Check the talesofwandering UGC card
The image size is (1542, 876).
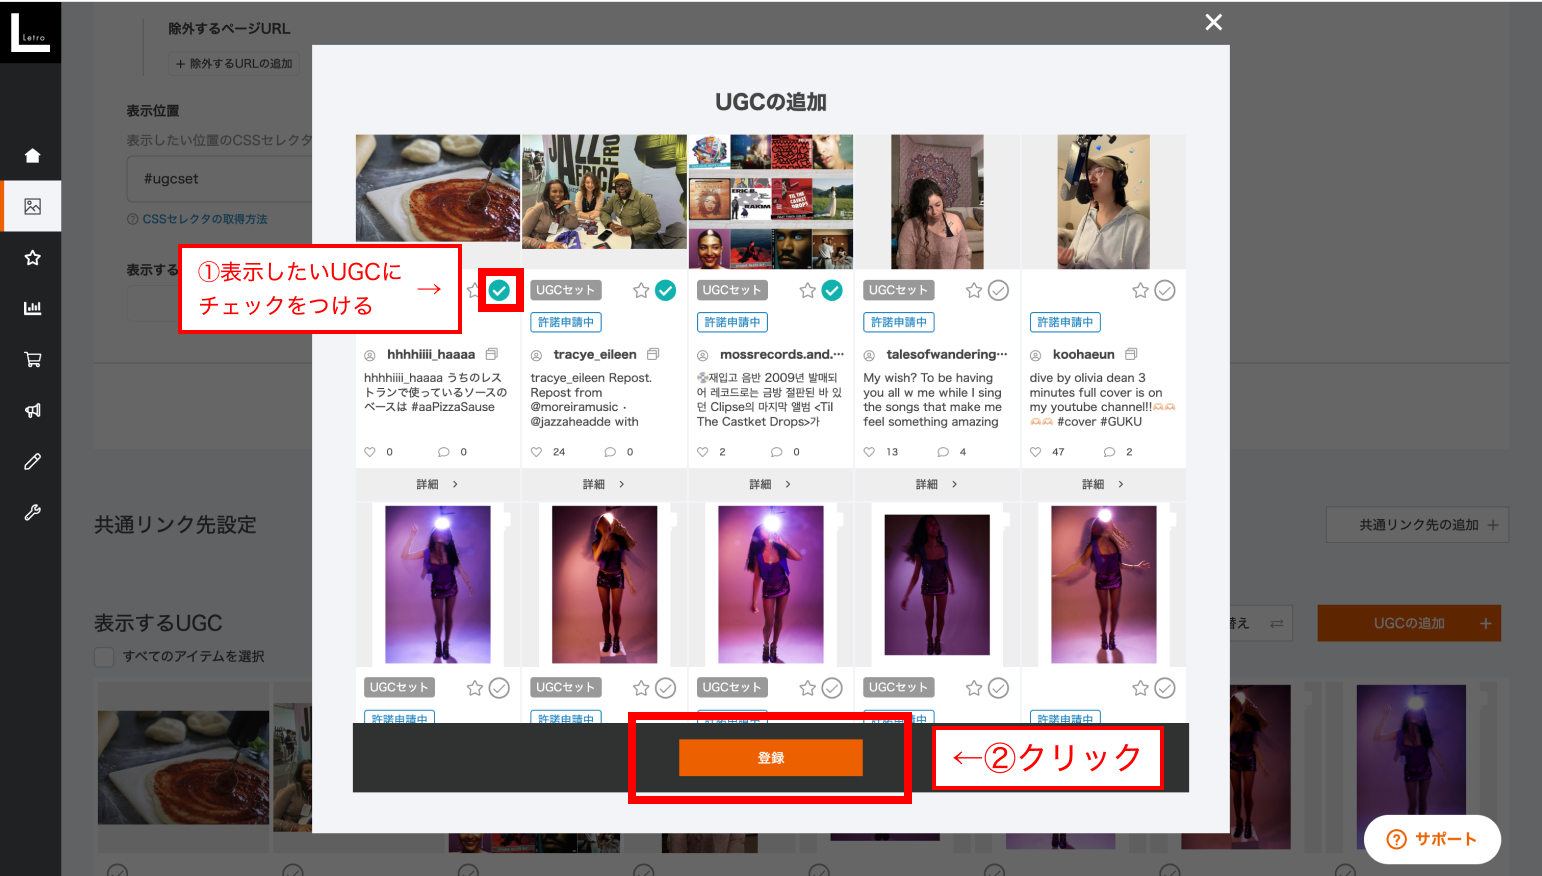tap(998, 290)
